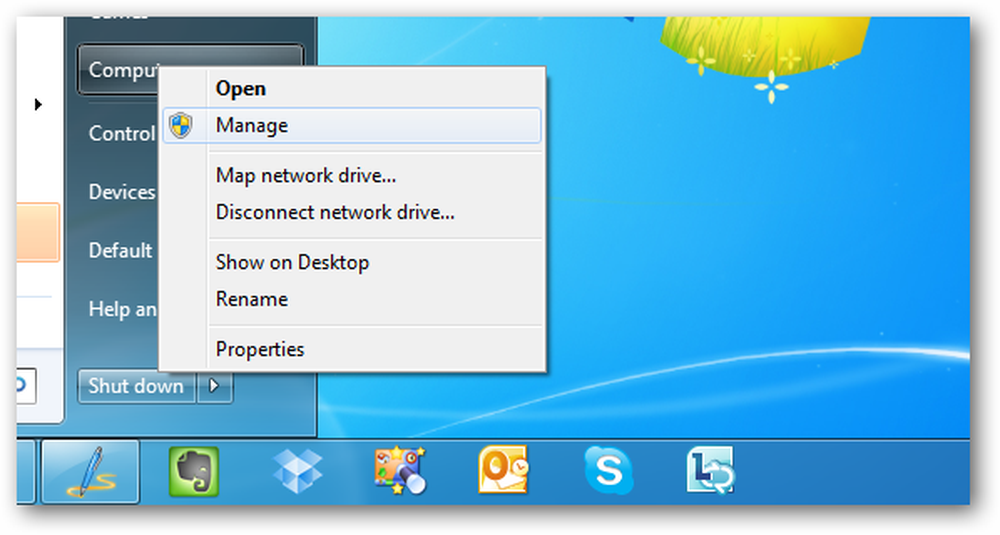Expand the Shut down options arrow

(215, 386)
